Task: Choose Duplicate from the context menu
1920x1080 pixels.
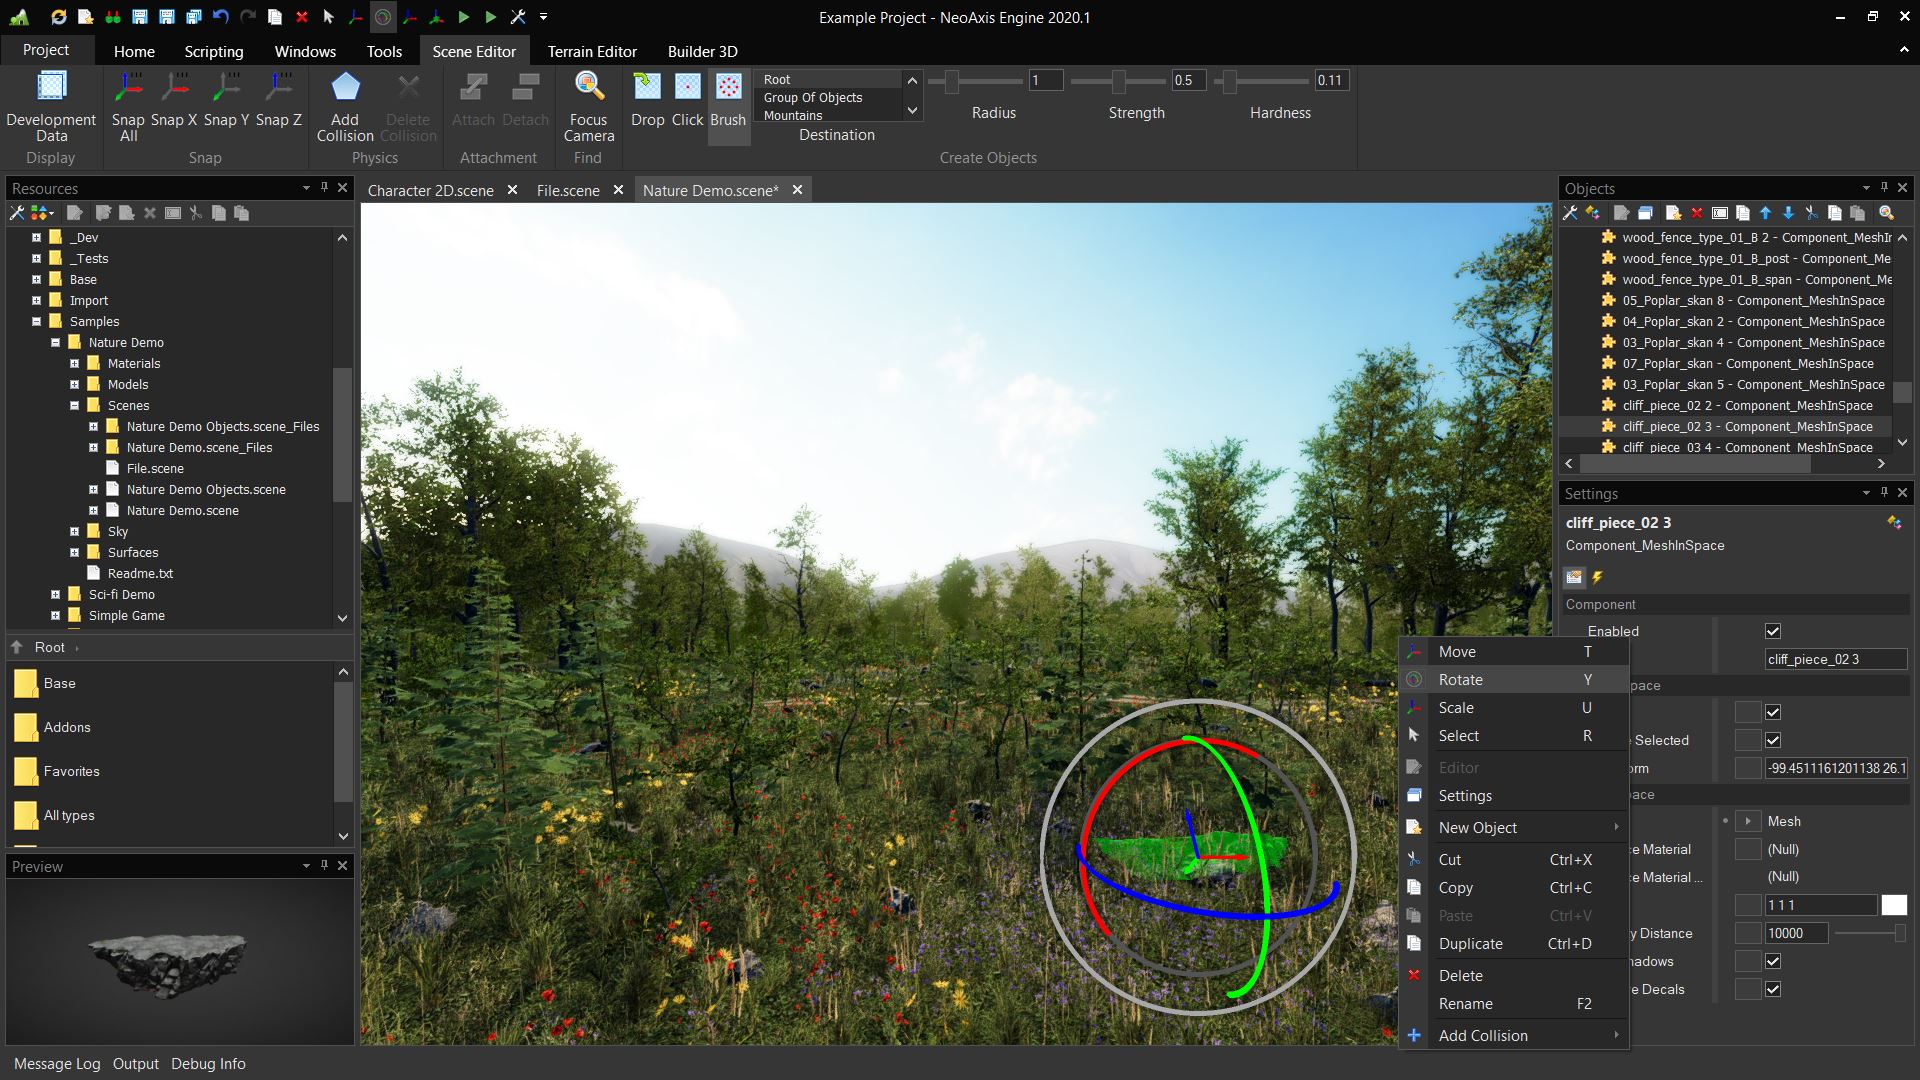Action: point(1470,943)
